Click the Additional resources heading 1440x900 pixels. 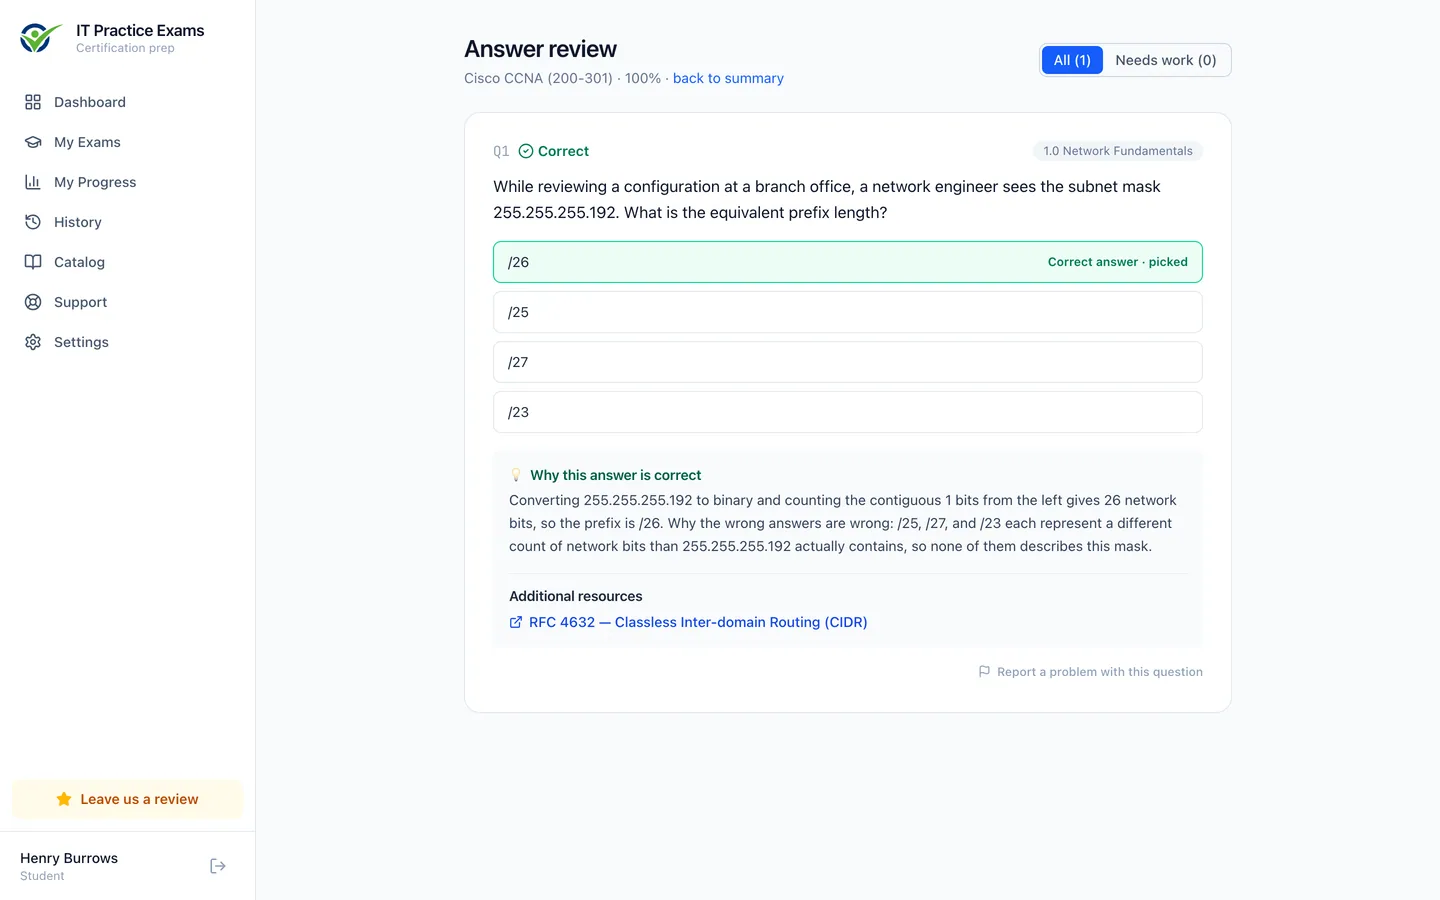tap(576, 596)
